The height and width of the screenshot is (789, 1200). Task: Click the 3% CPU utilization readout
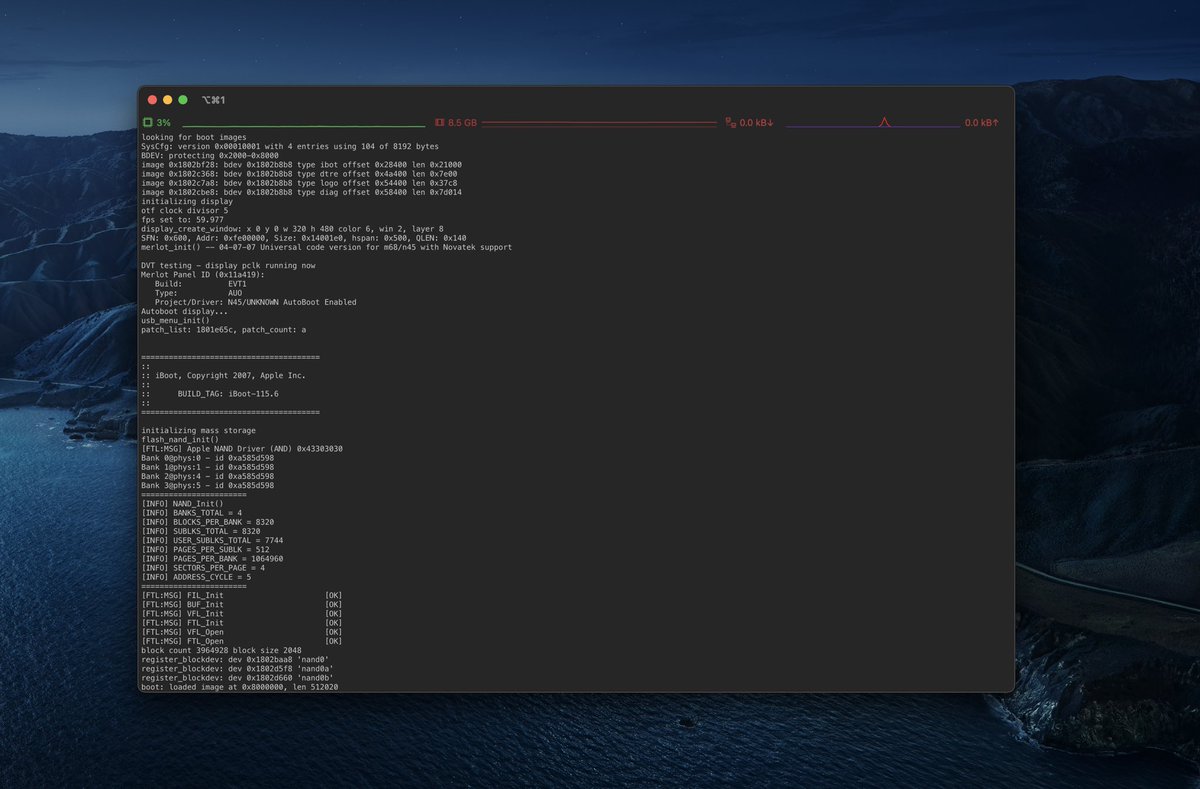point(164,122)
